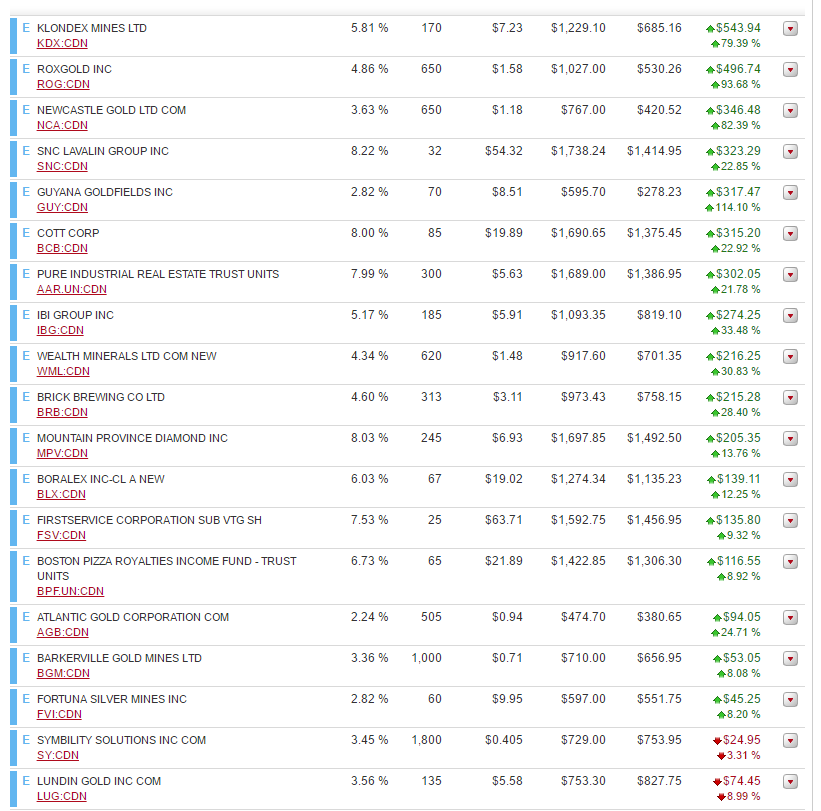Open the BGM:CDN ticker link
The height and width of the screenshot is (811, 821).
tap(63, 674)
